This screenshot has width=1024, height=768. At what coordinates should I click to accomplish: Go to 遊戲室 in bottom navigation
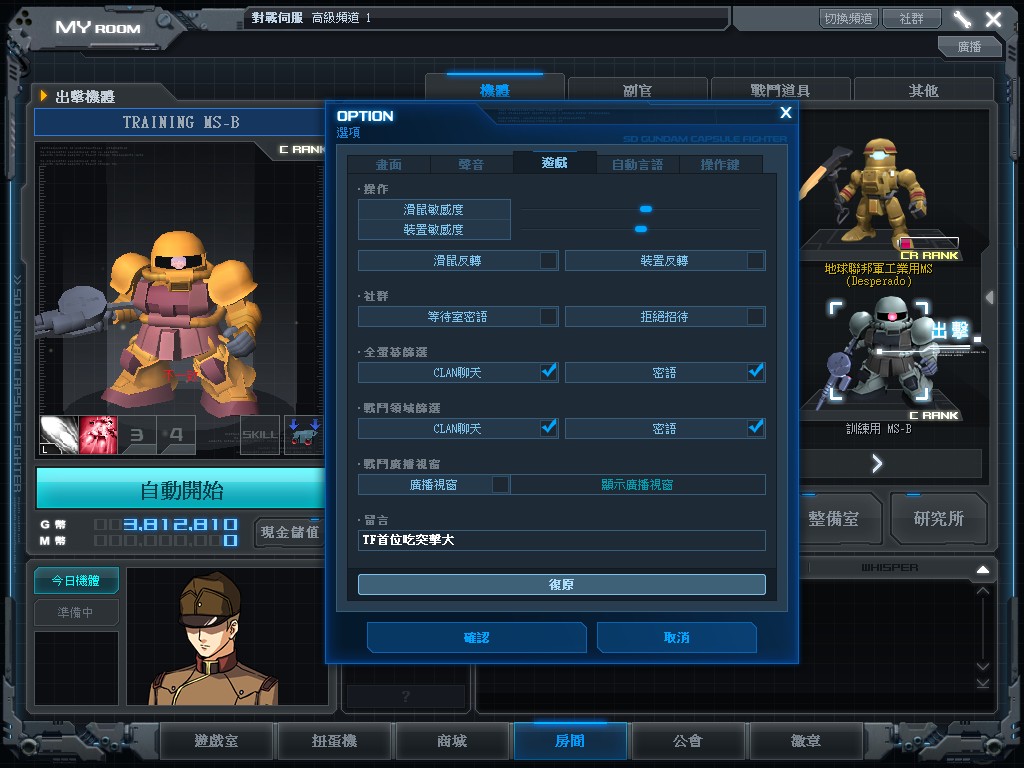tap(216, 741)
